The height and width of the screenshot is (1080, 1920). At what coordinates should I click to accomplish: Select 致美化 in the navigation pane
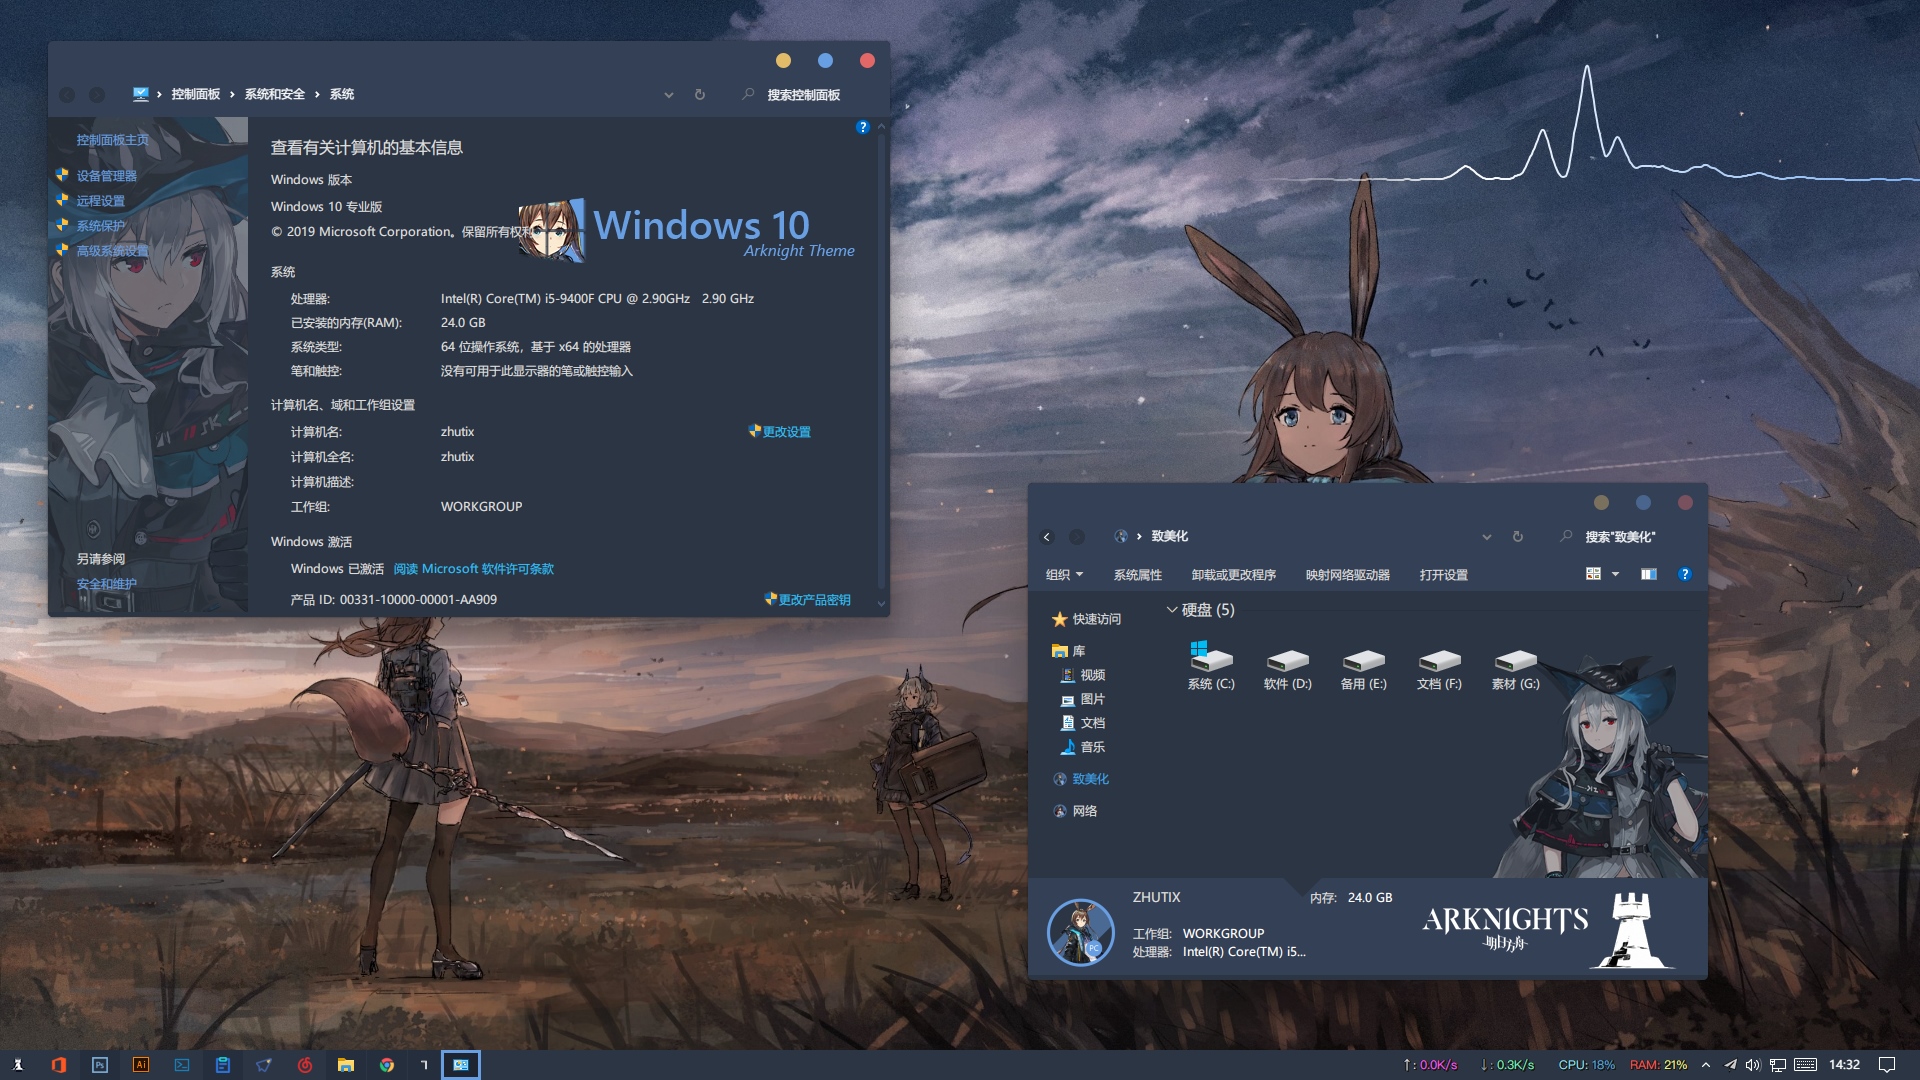1081,779
